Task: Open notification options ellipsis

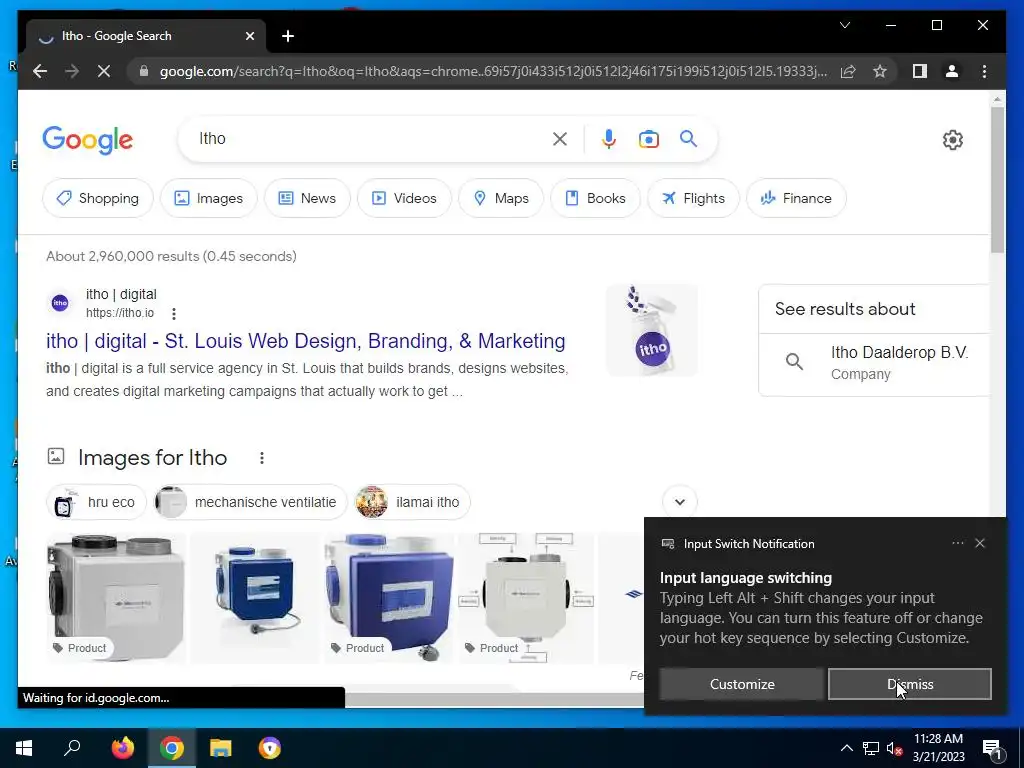Action: pyautogui.click(x=957, y=543)
